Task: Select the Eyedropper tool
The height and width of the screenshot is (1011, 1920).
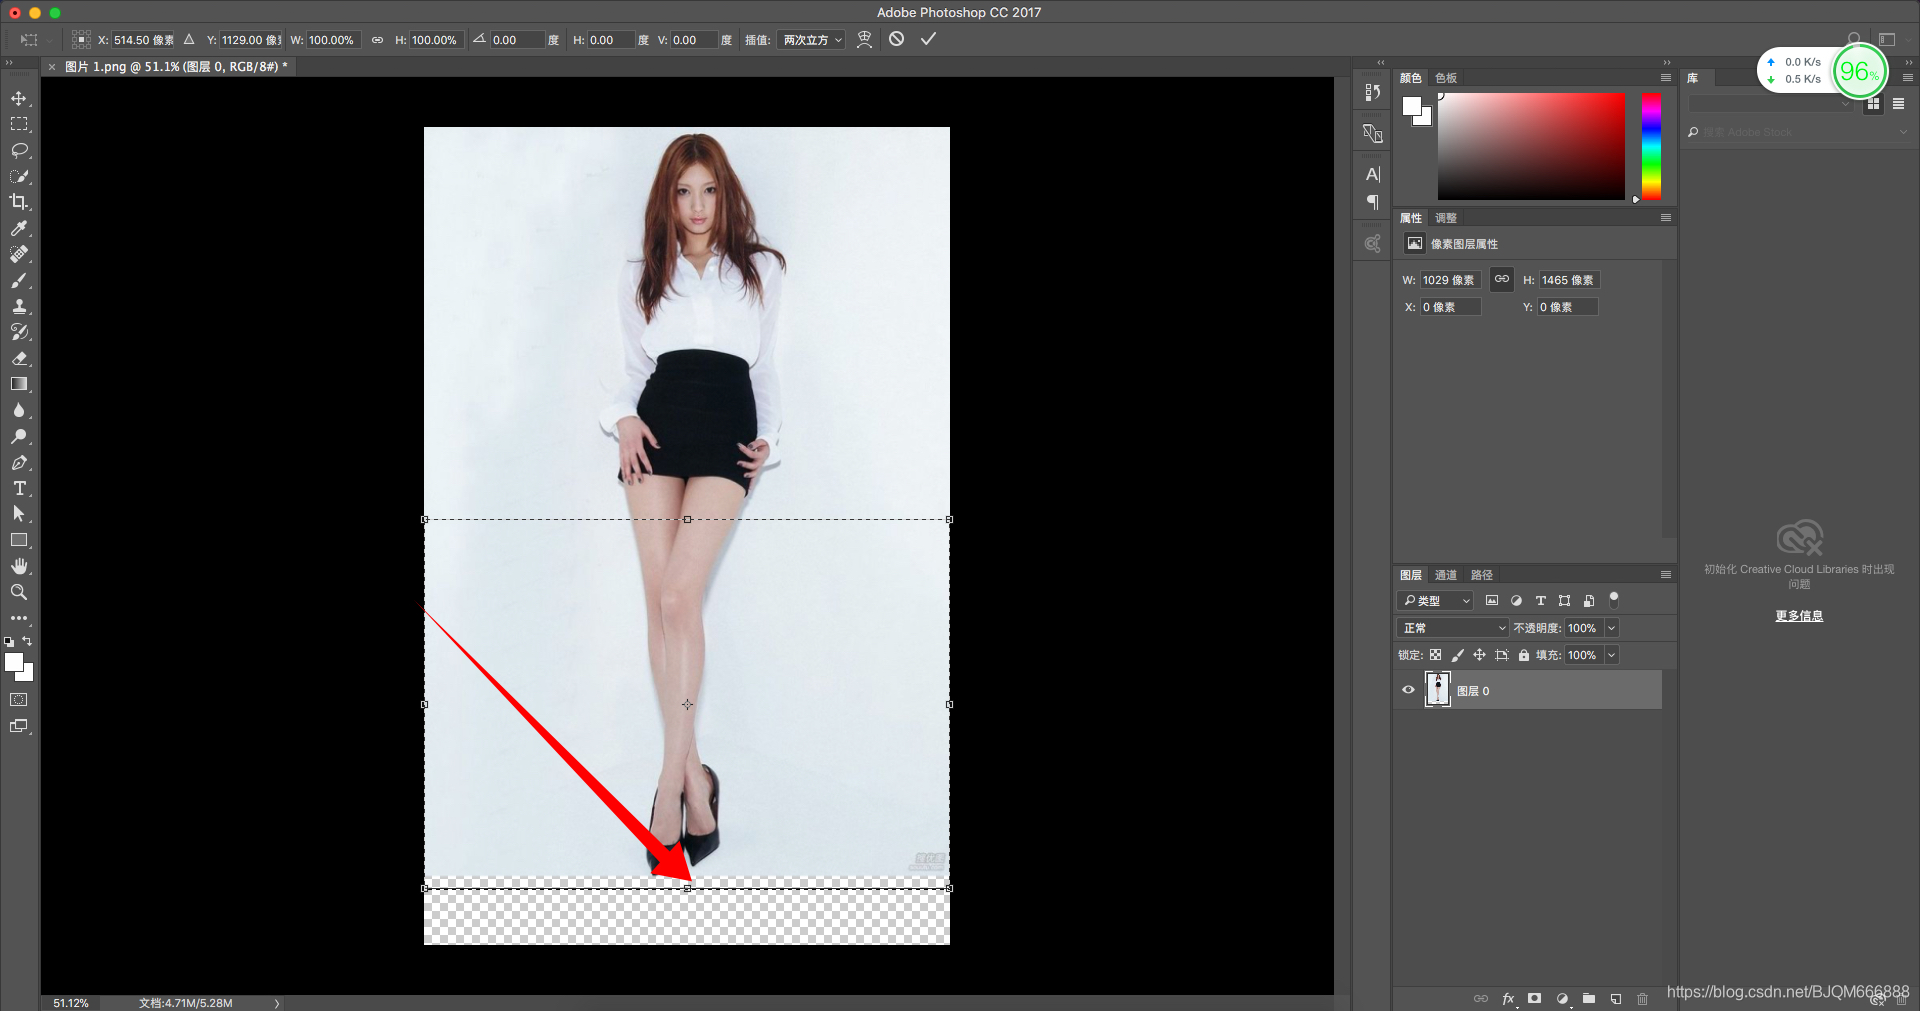Action: coord(19,228)
